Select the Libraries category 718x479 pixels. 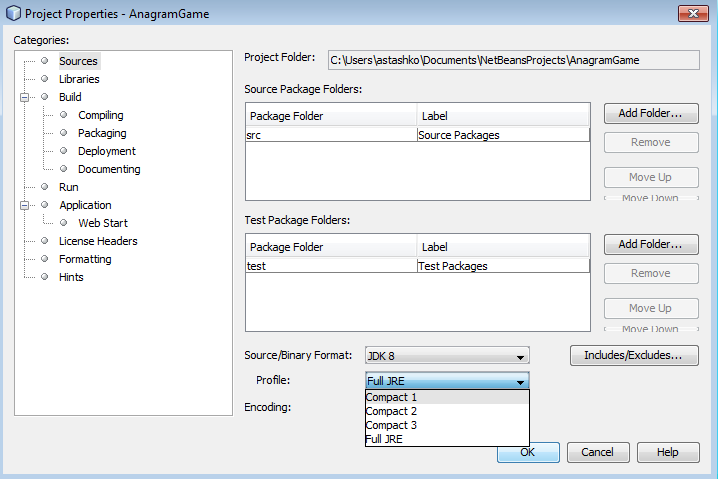point(78,79)
